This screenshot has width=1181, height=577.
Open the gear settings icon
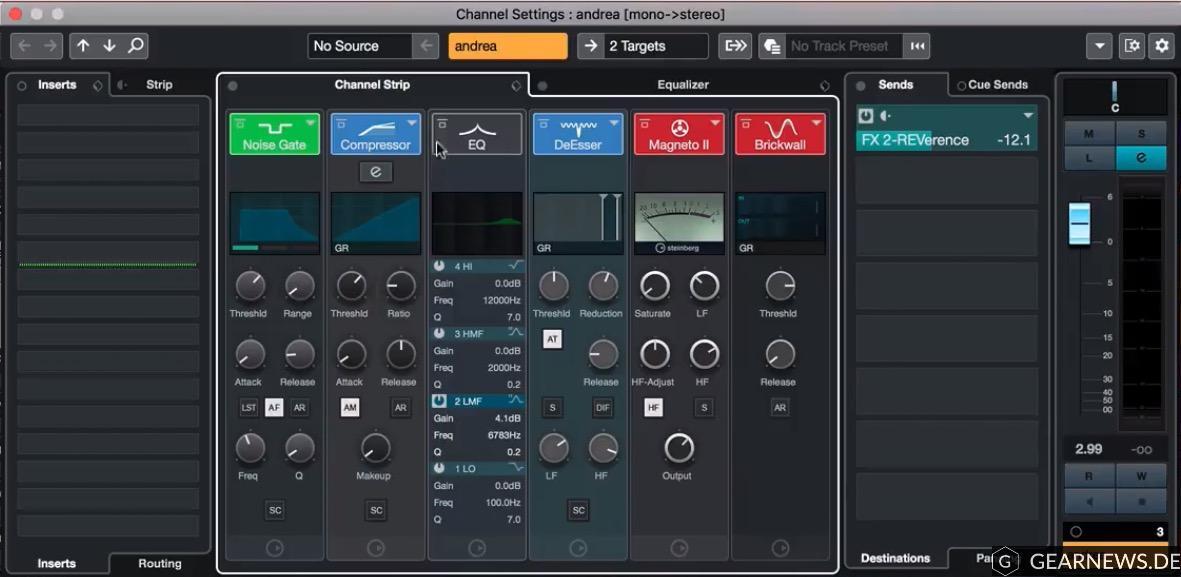coord(1161,46)
